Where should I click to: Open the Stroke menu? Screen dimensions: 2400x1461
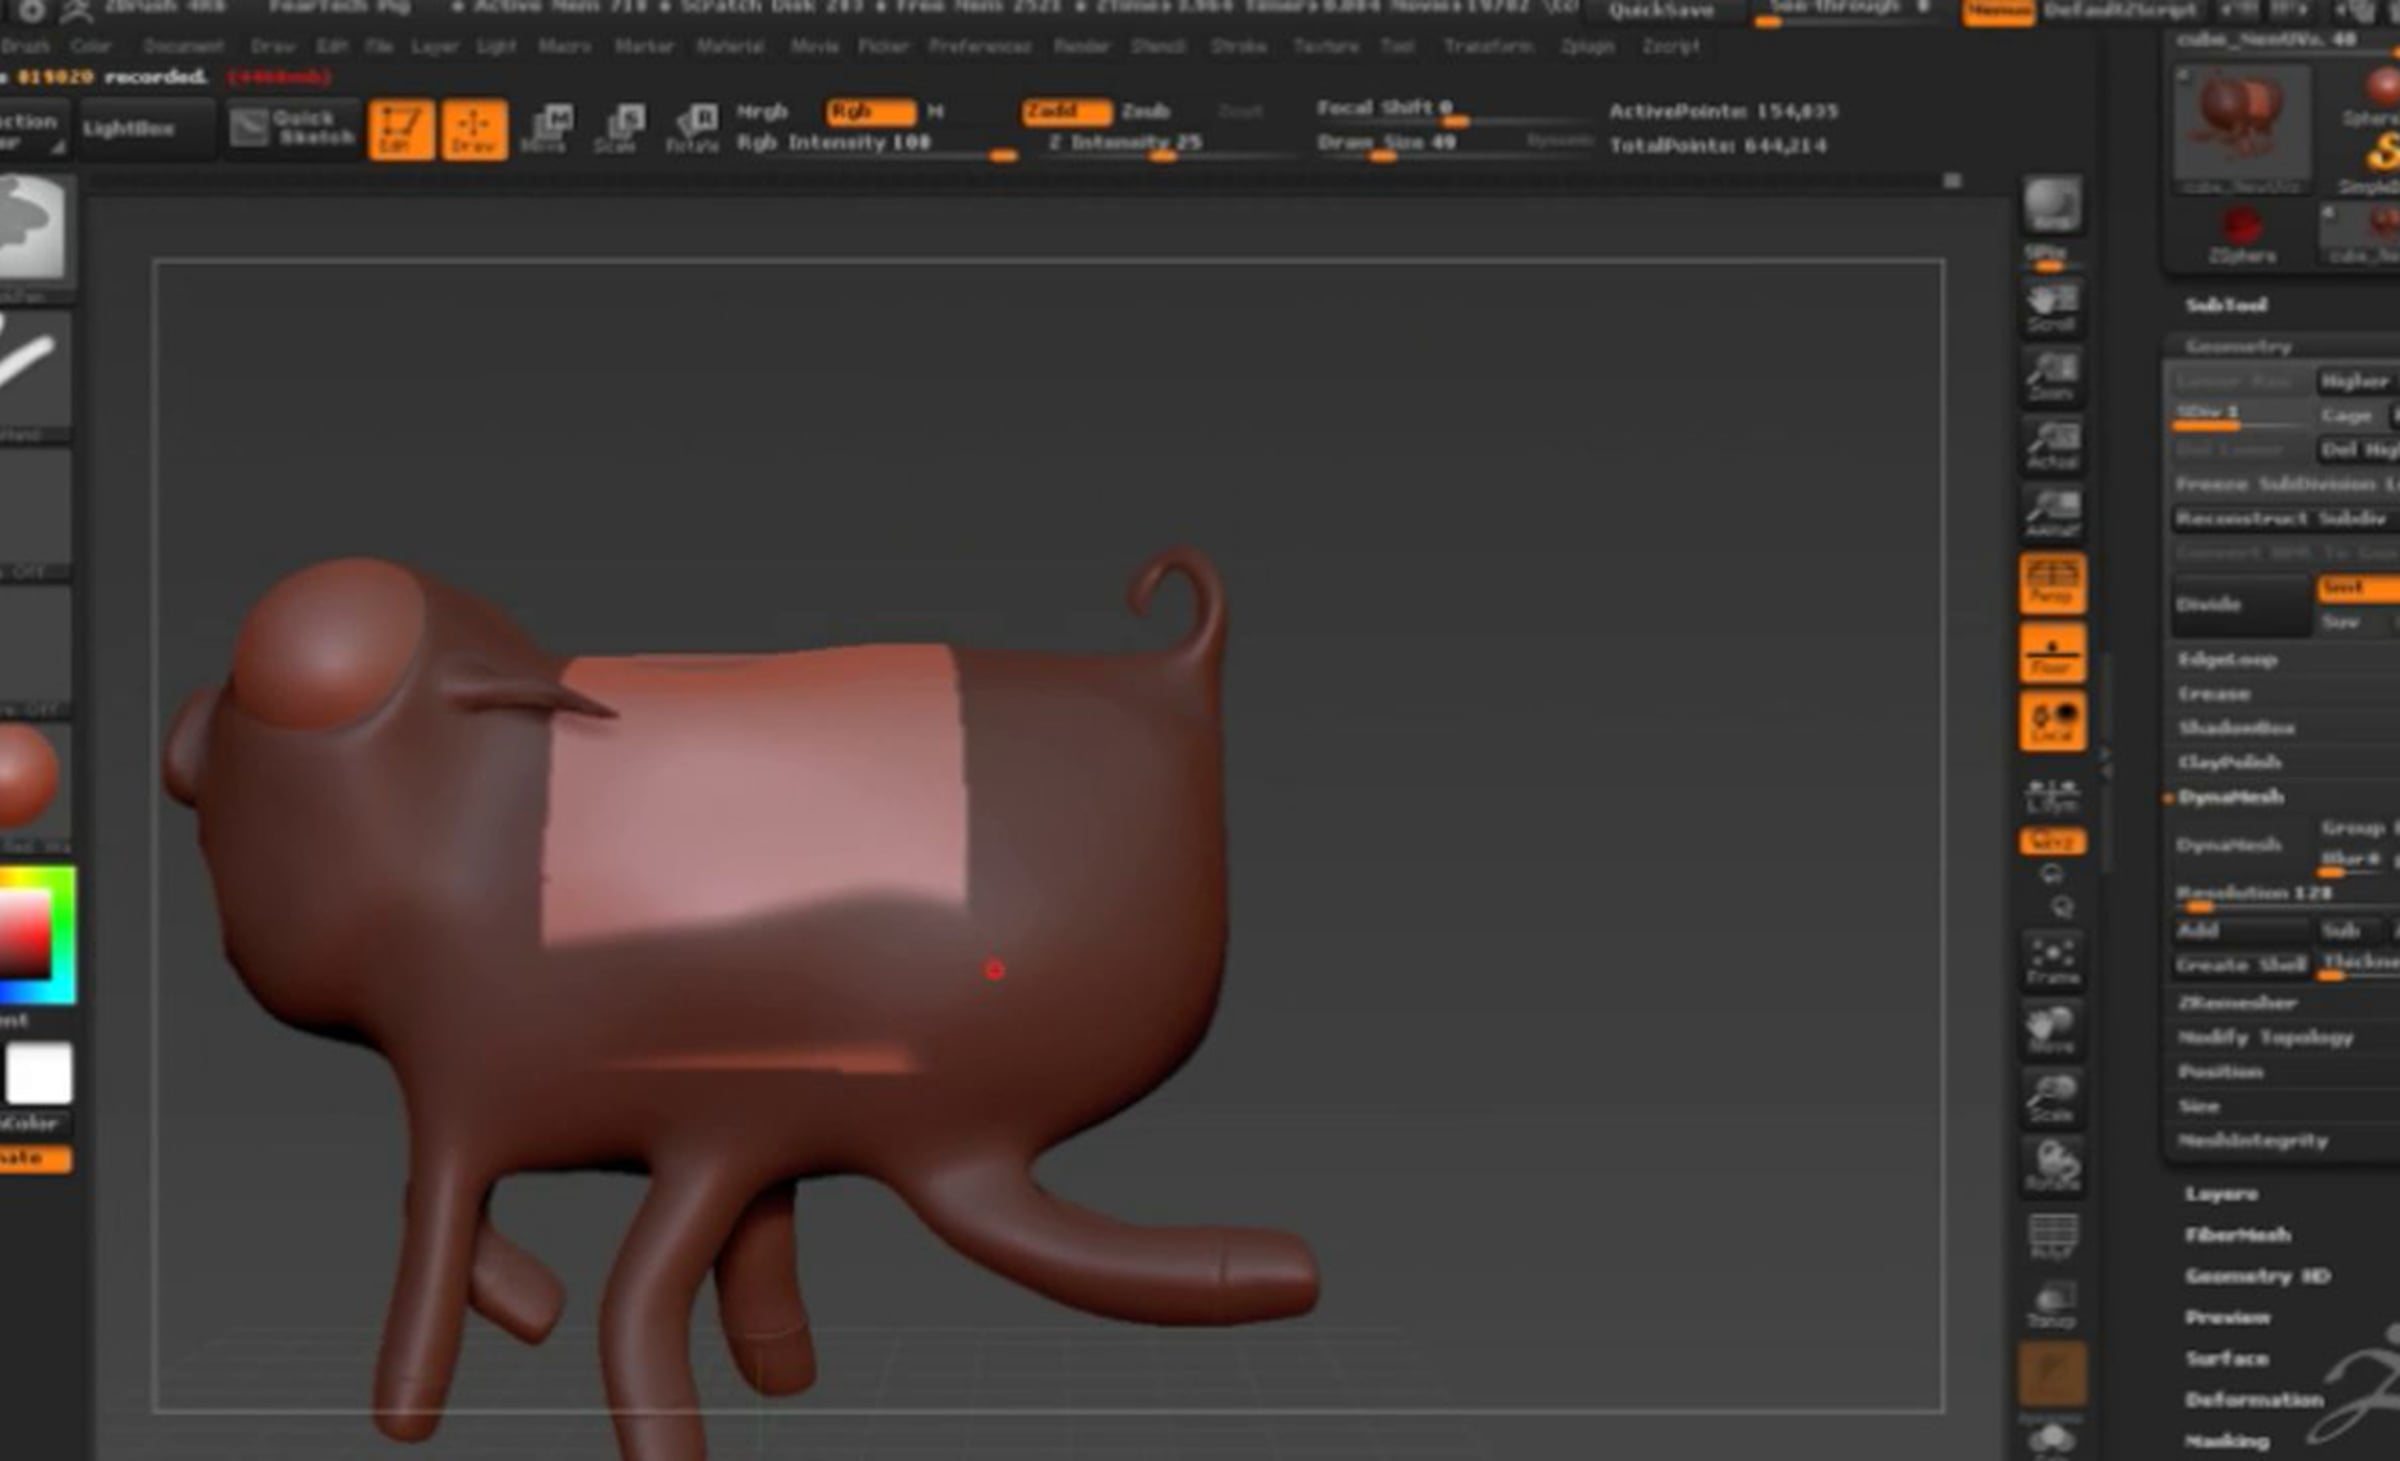point(1238,46)
